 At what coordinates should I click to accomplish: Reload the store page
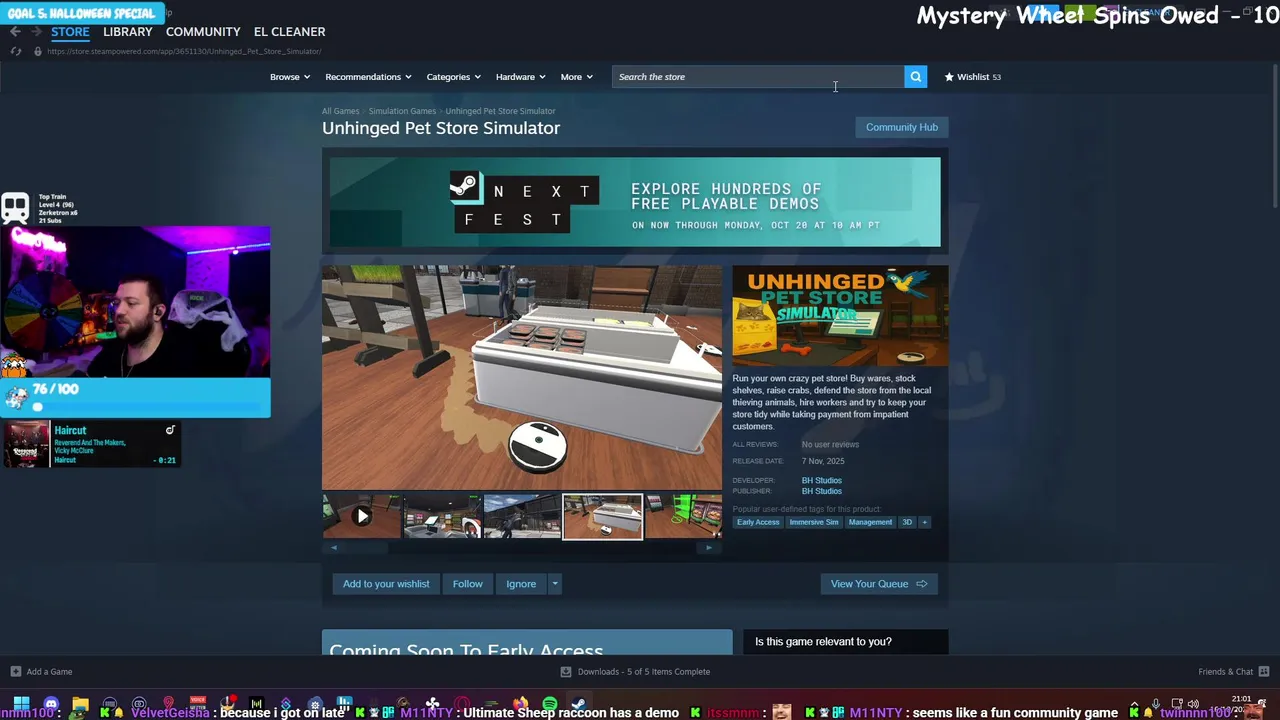[x=16, y=51]
